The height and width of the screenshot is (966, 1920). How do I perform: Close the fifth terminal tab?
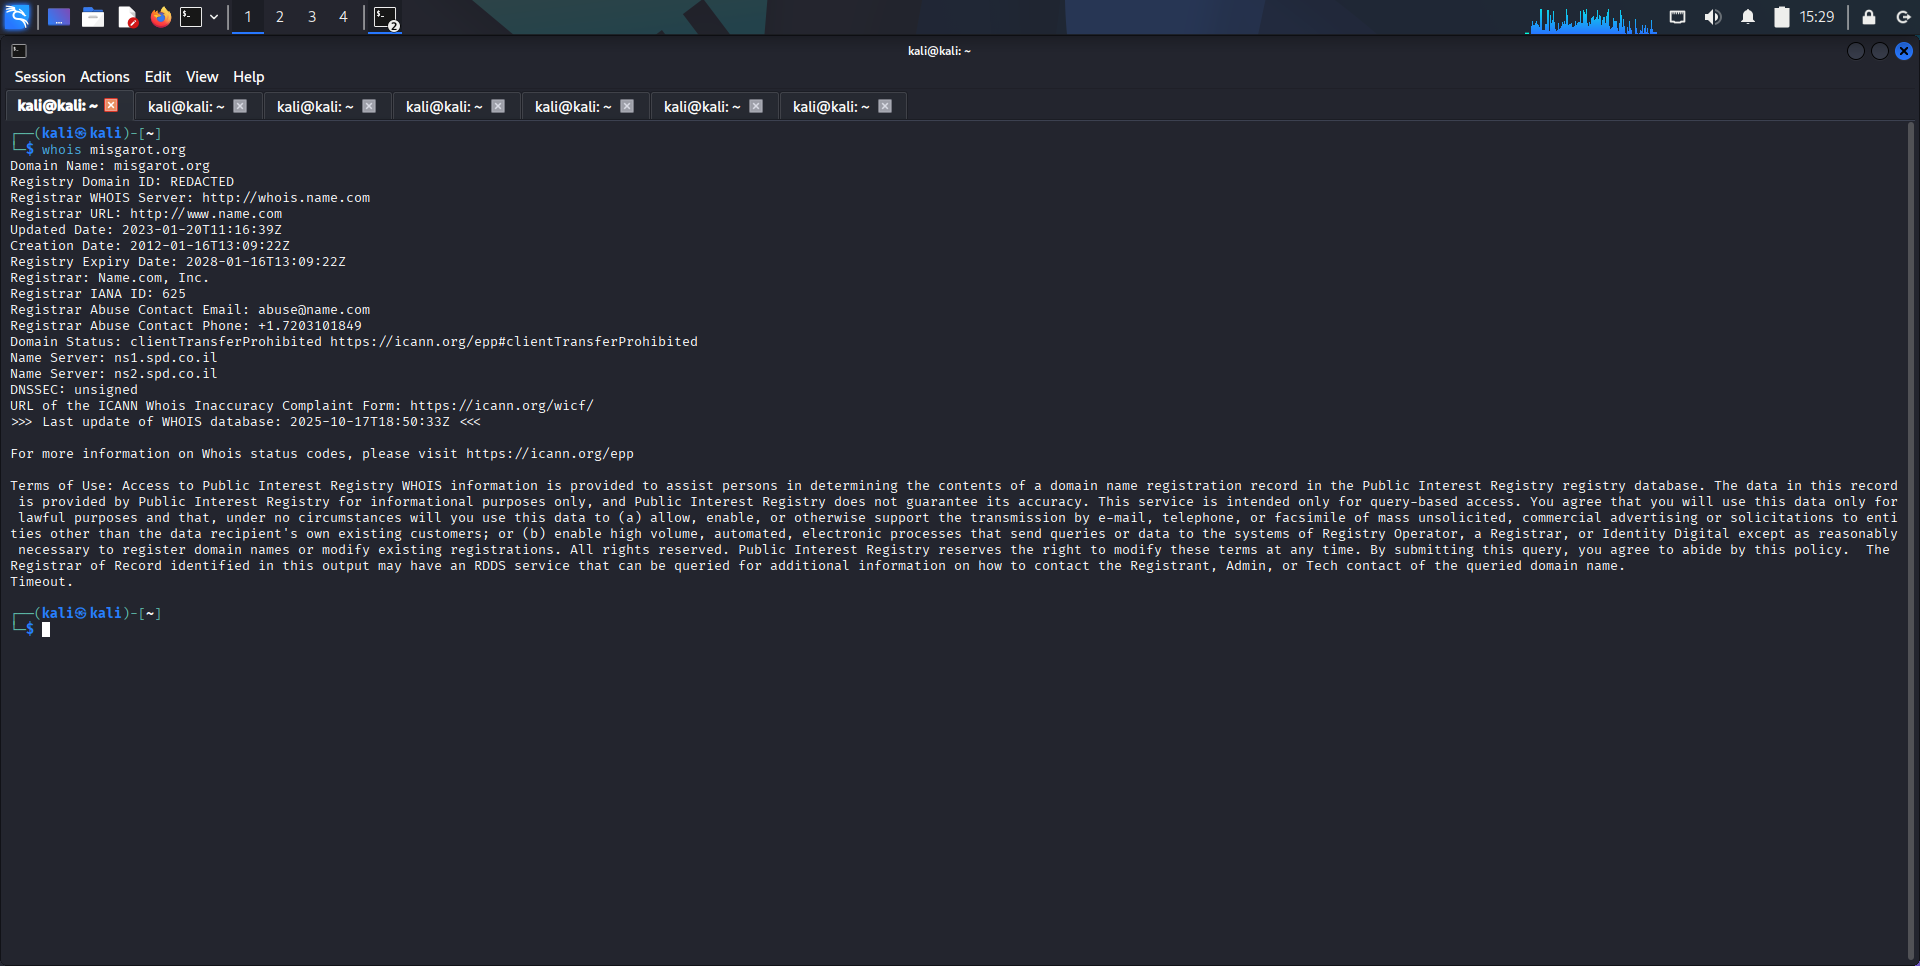click(x=627, y=106)
